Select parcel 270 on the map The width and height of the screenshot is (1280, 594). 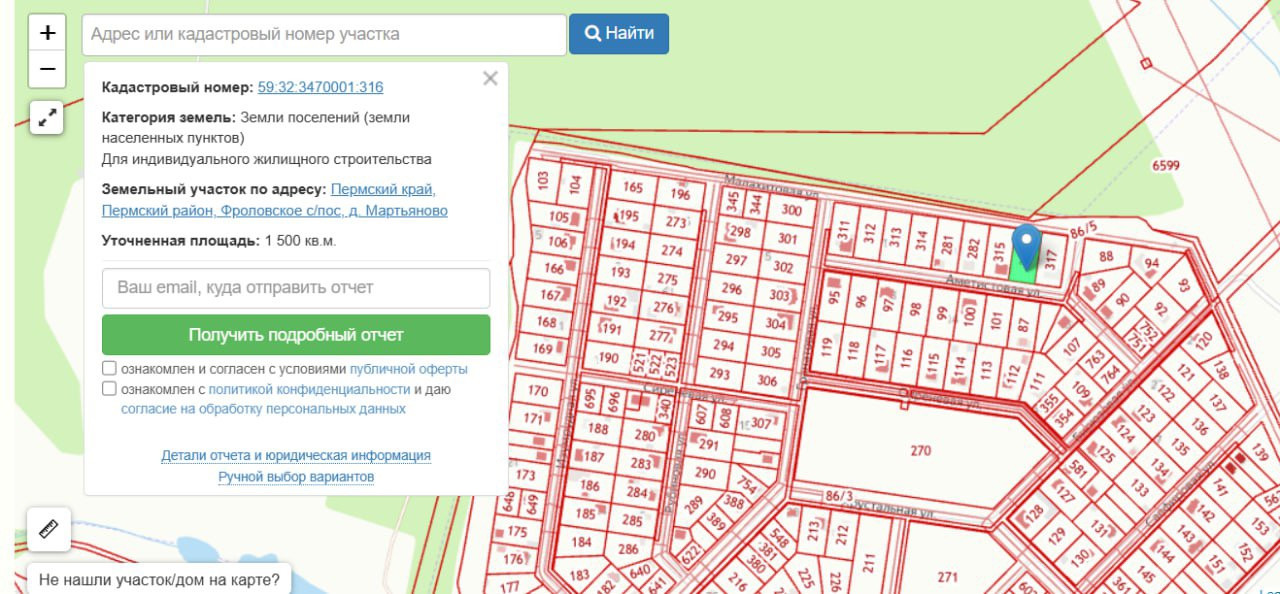click(920, 451)
